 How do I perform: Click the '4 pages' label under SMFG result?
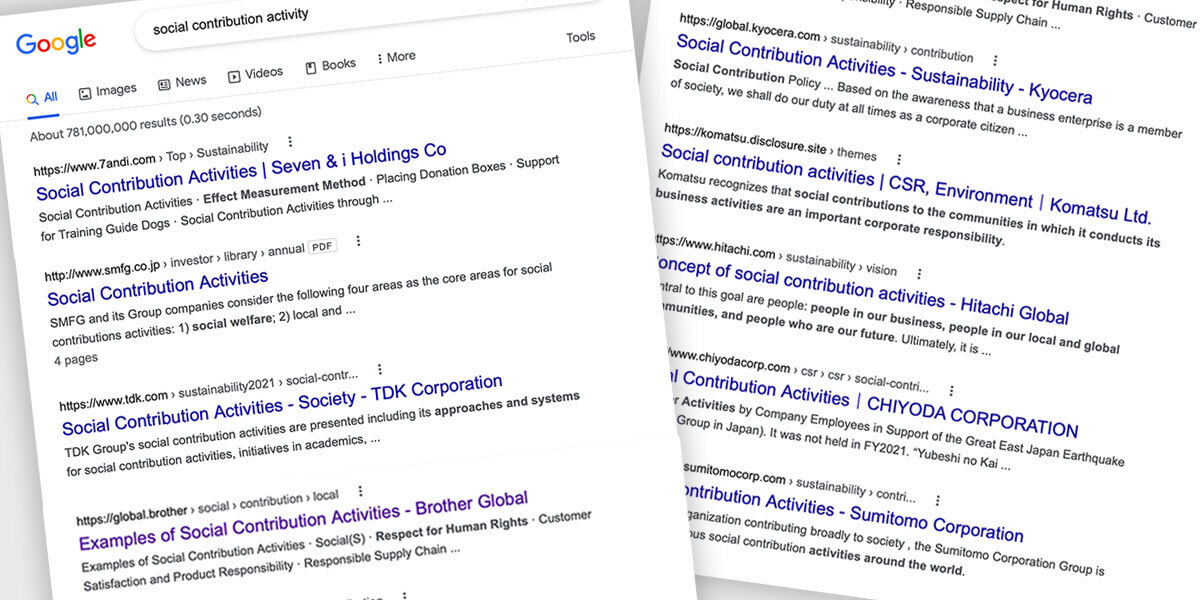76,358
